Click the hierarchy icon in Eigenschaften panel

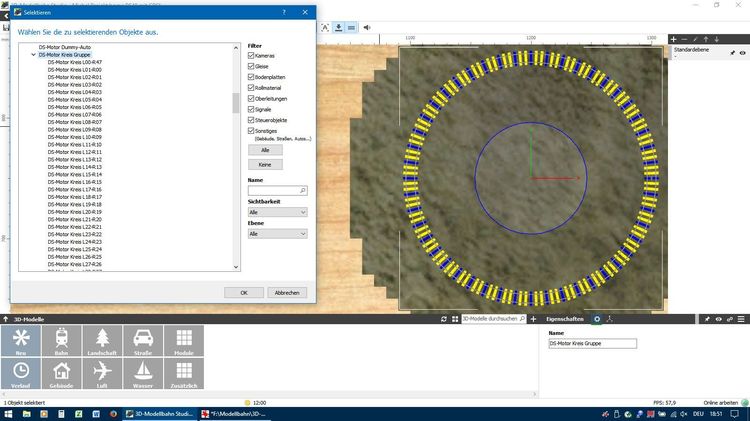pyautogui.click(x=609, y=319)
